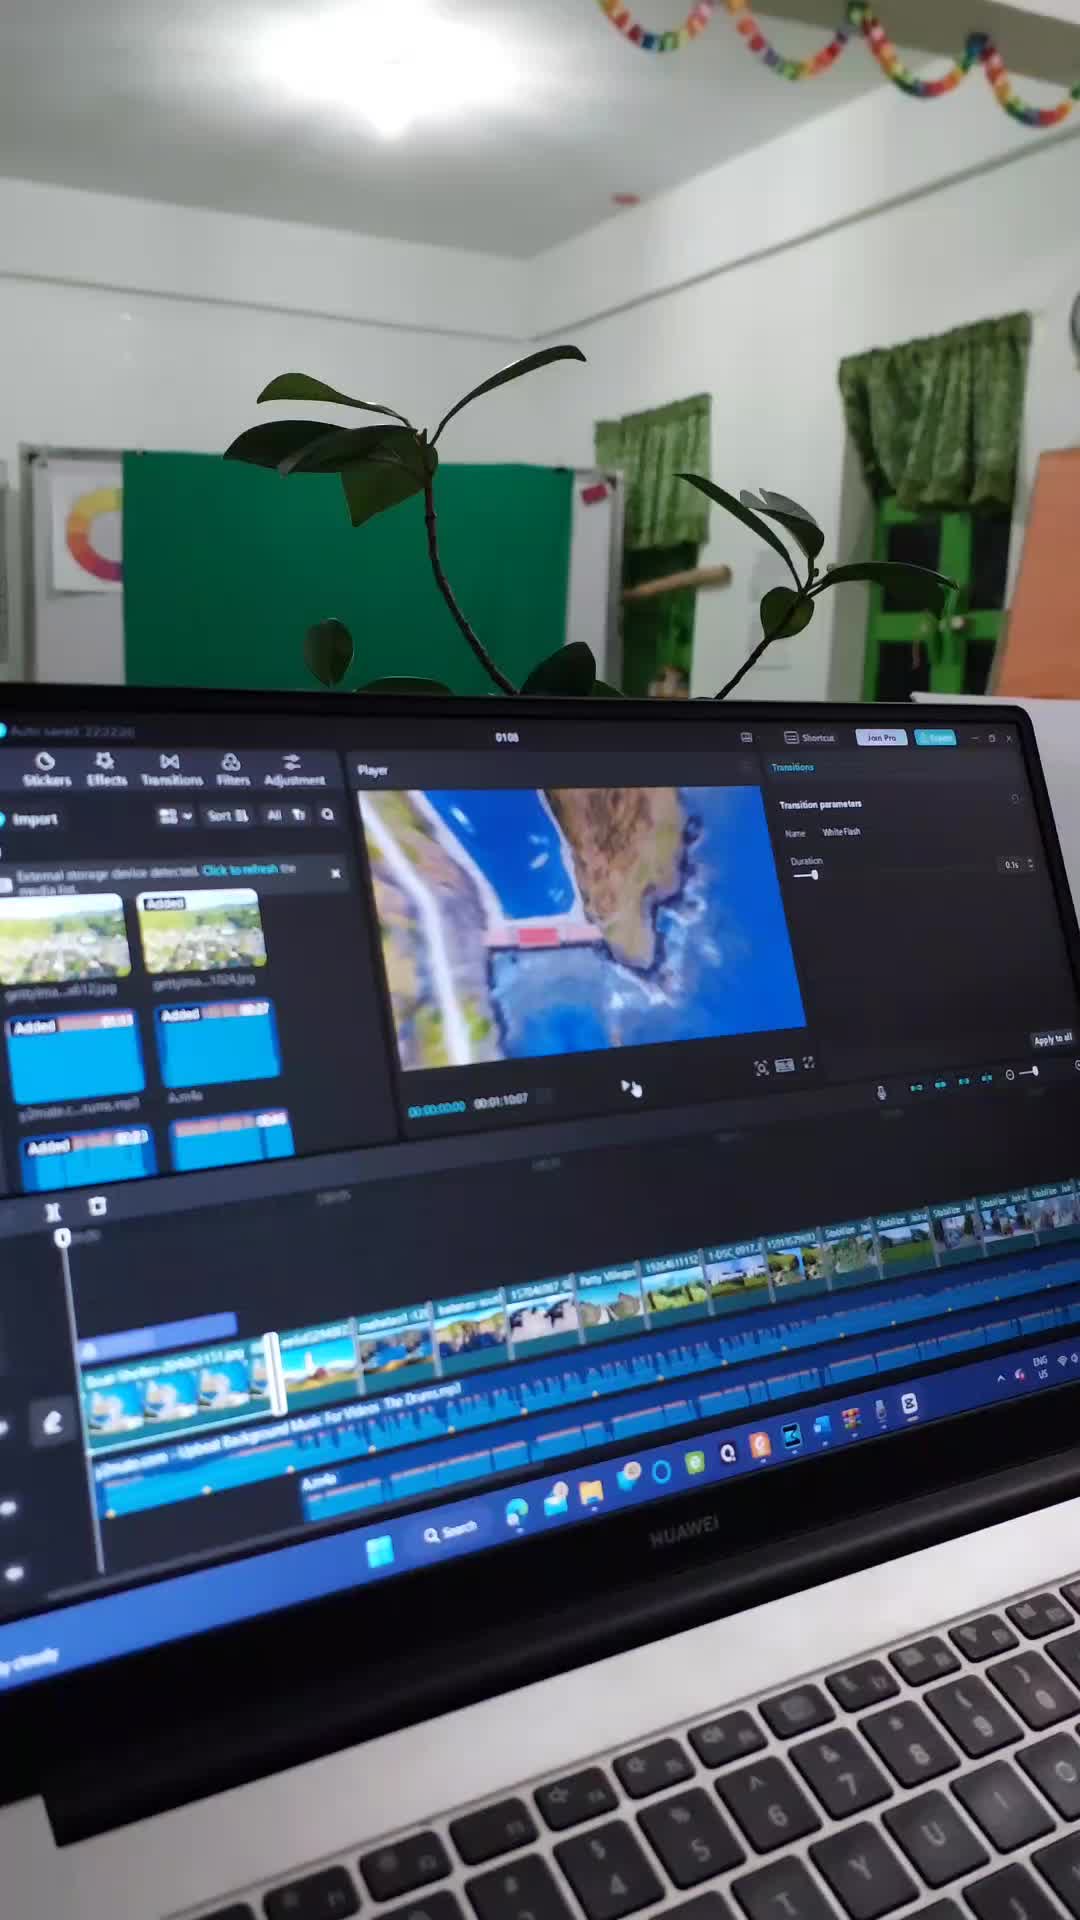Open the Shortcut settings
Image resolution: width=1080 pixels, height=1920 pixels.
click(810, 737)
